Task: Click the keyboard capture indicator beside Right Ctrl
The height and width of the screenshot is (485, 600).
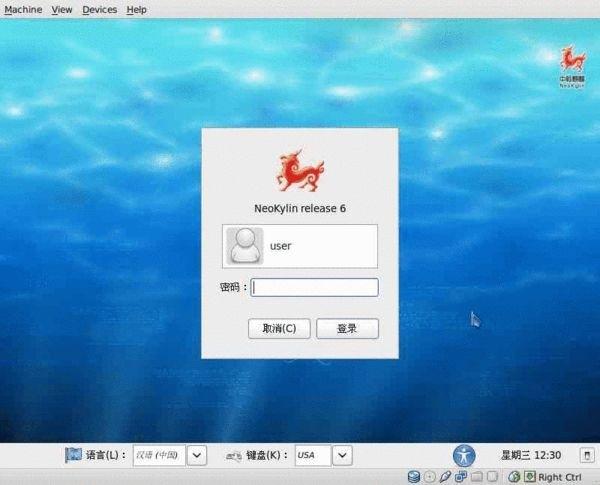Action: [528, 477]
